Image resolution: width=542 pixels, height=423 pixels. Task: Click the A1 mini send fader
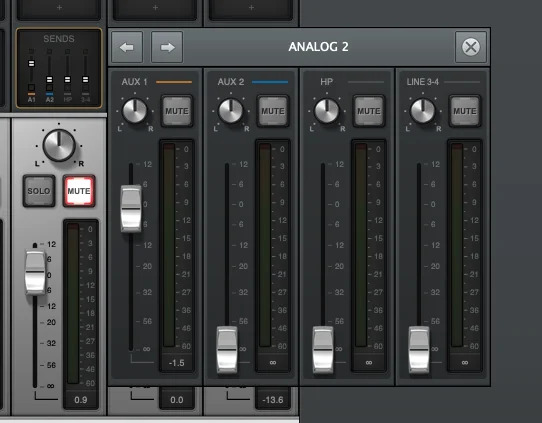click(31, 64)
